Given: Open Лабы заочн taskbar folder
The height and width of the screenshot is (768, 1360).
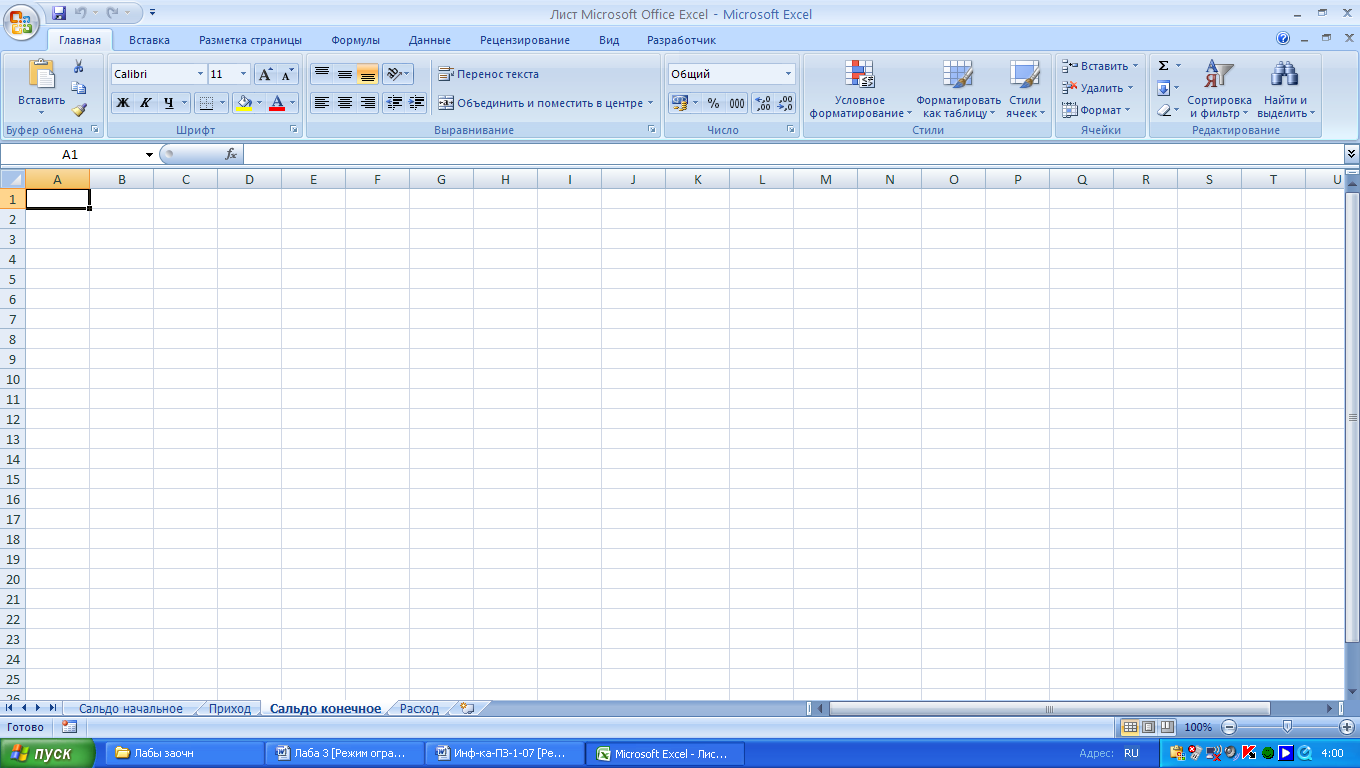Looking at the screenshot, I should pos(182,753).
